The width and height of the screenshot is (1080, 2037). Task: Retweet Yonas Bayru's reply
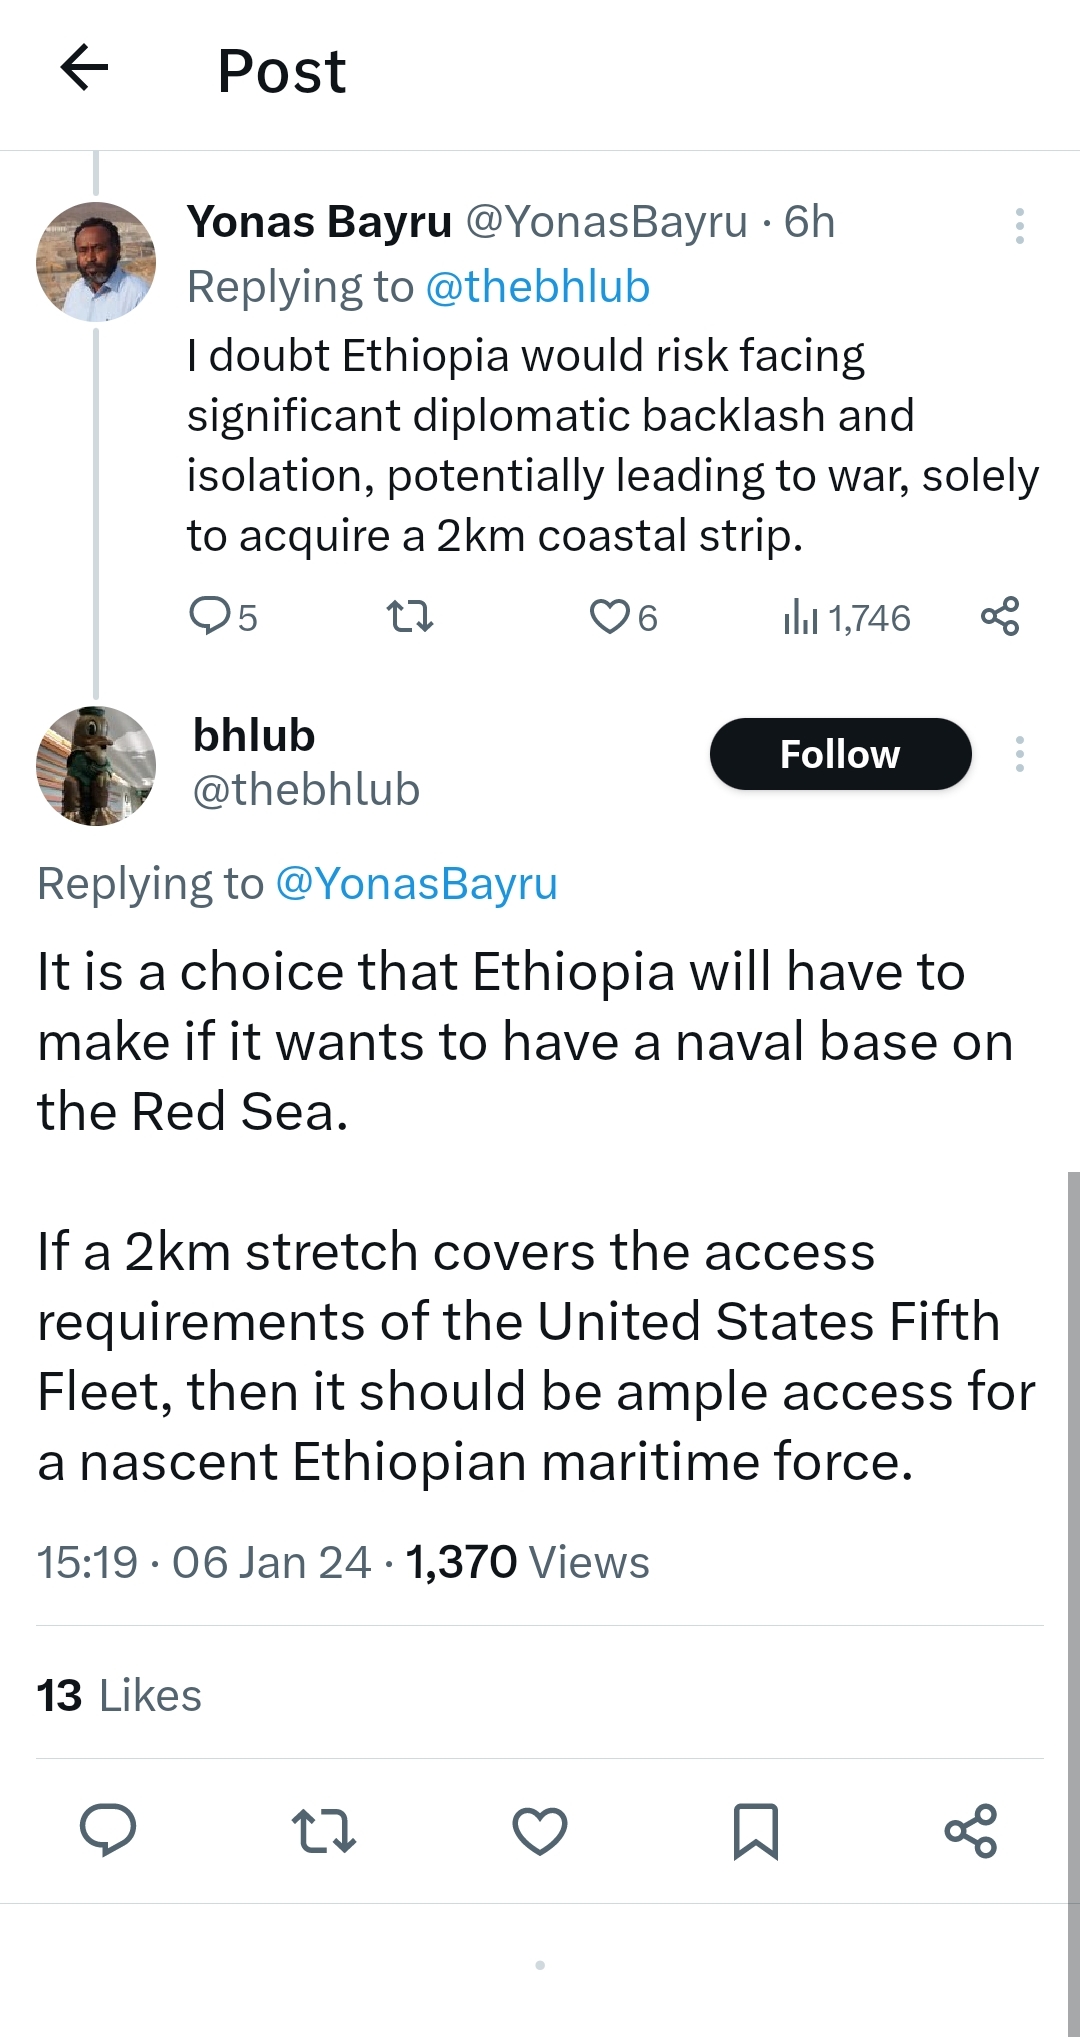click(x=410, y=616)
